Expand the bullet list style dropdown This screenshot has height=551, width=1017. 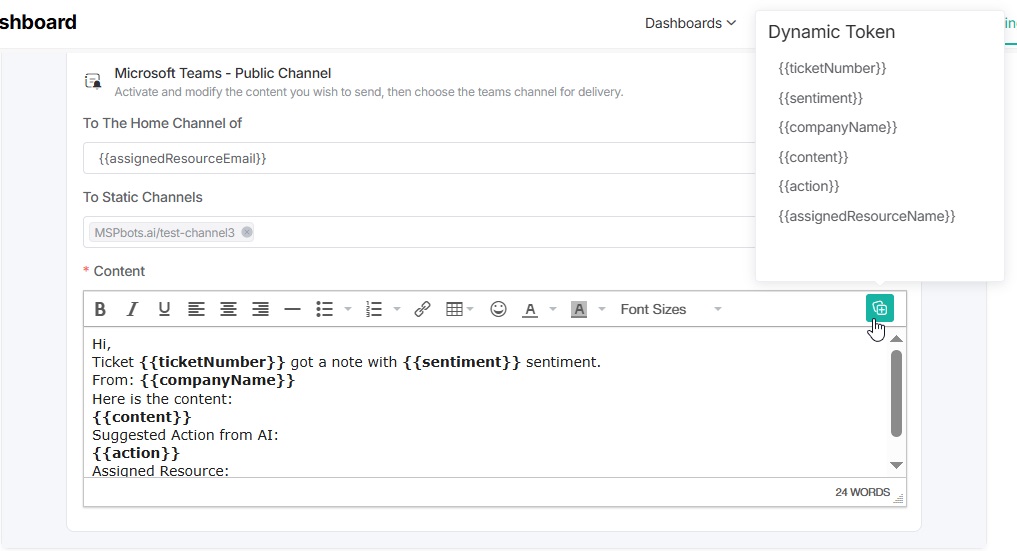[x=348, y=310]
